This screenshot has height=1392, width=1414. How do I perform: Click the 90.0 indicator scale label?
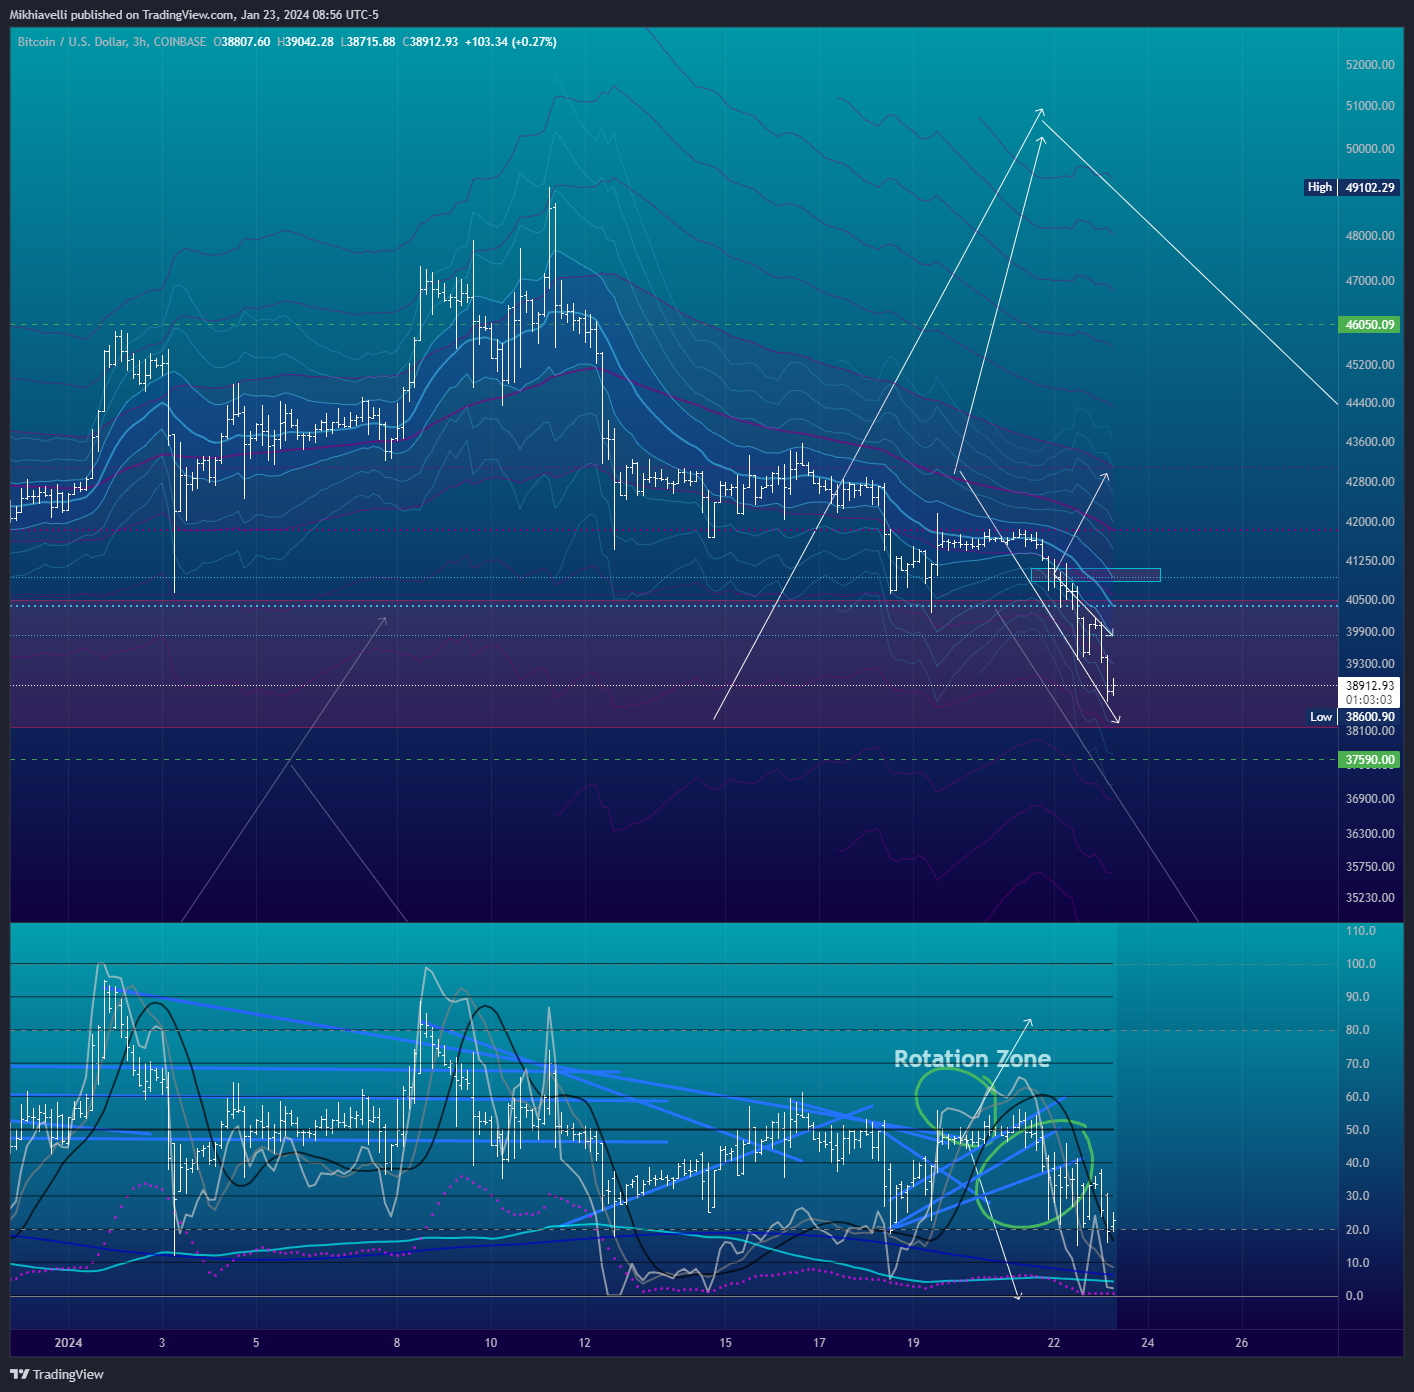coord(1357,997)
